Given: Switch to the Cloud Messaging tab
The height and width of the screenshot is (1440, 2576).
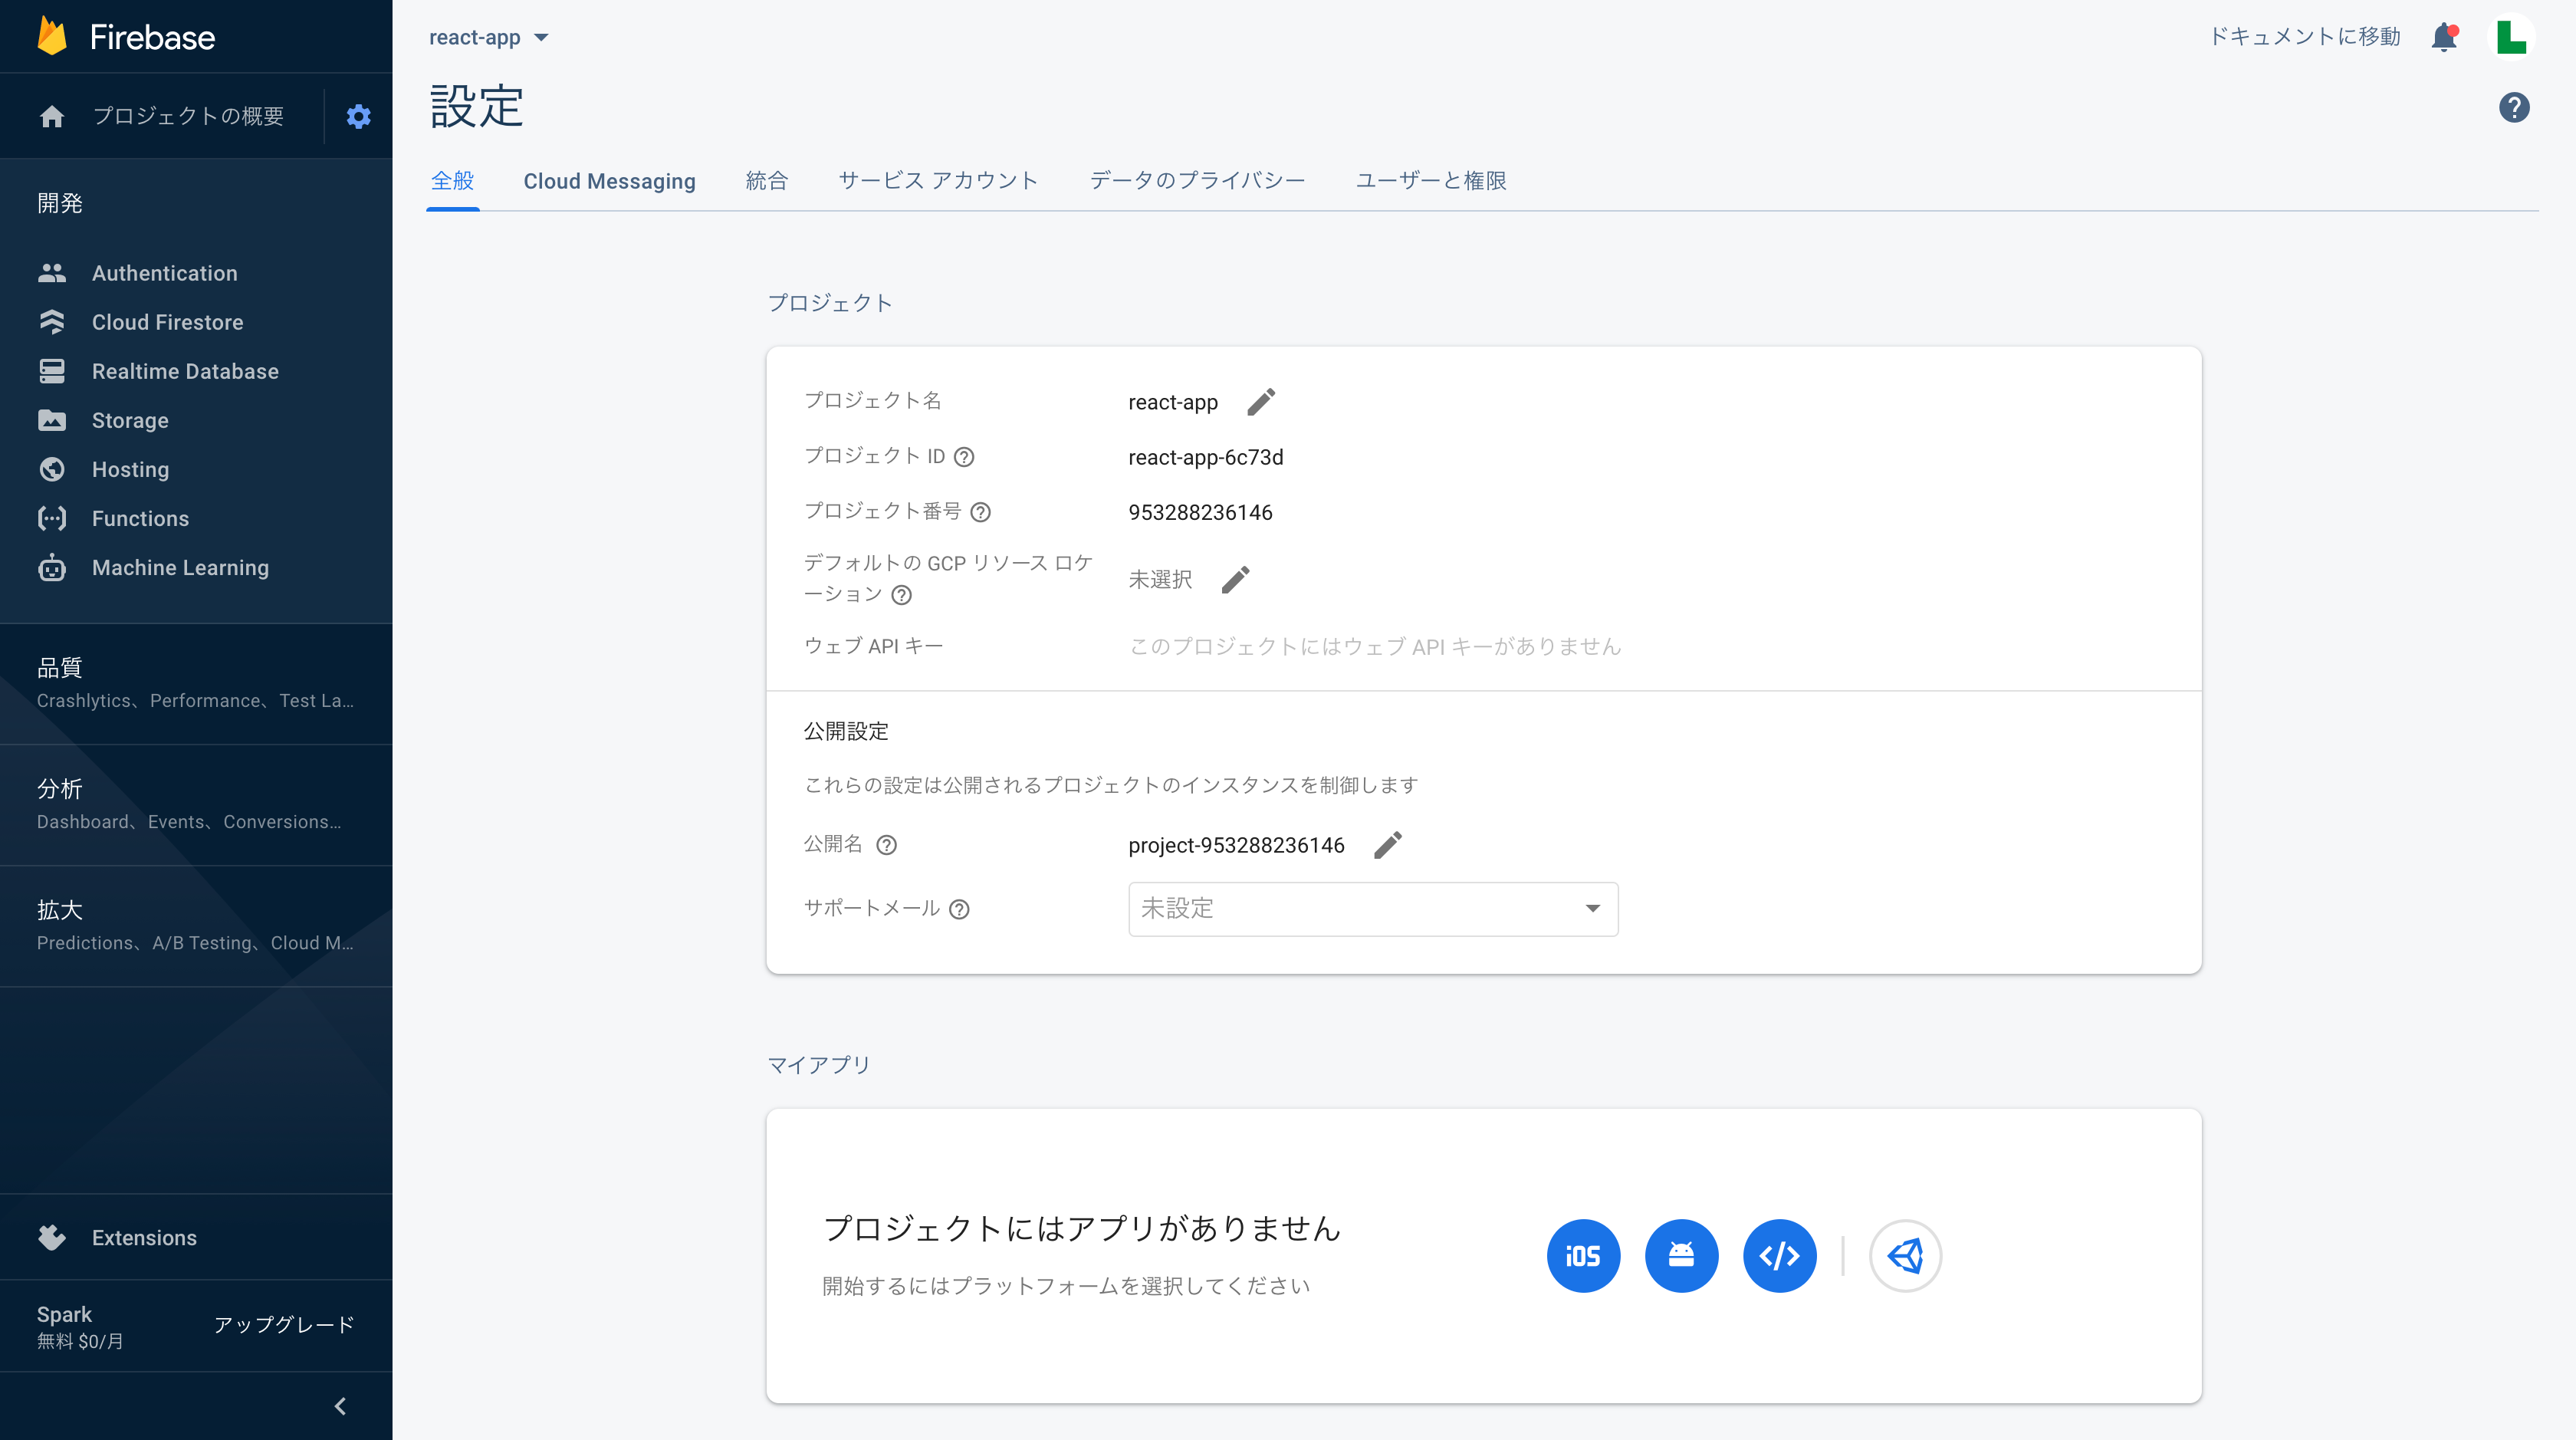Looking at the screenshot, I should point(609,181).
